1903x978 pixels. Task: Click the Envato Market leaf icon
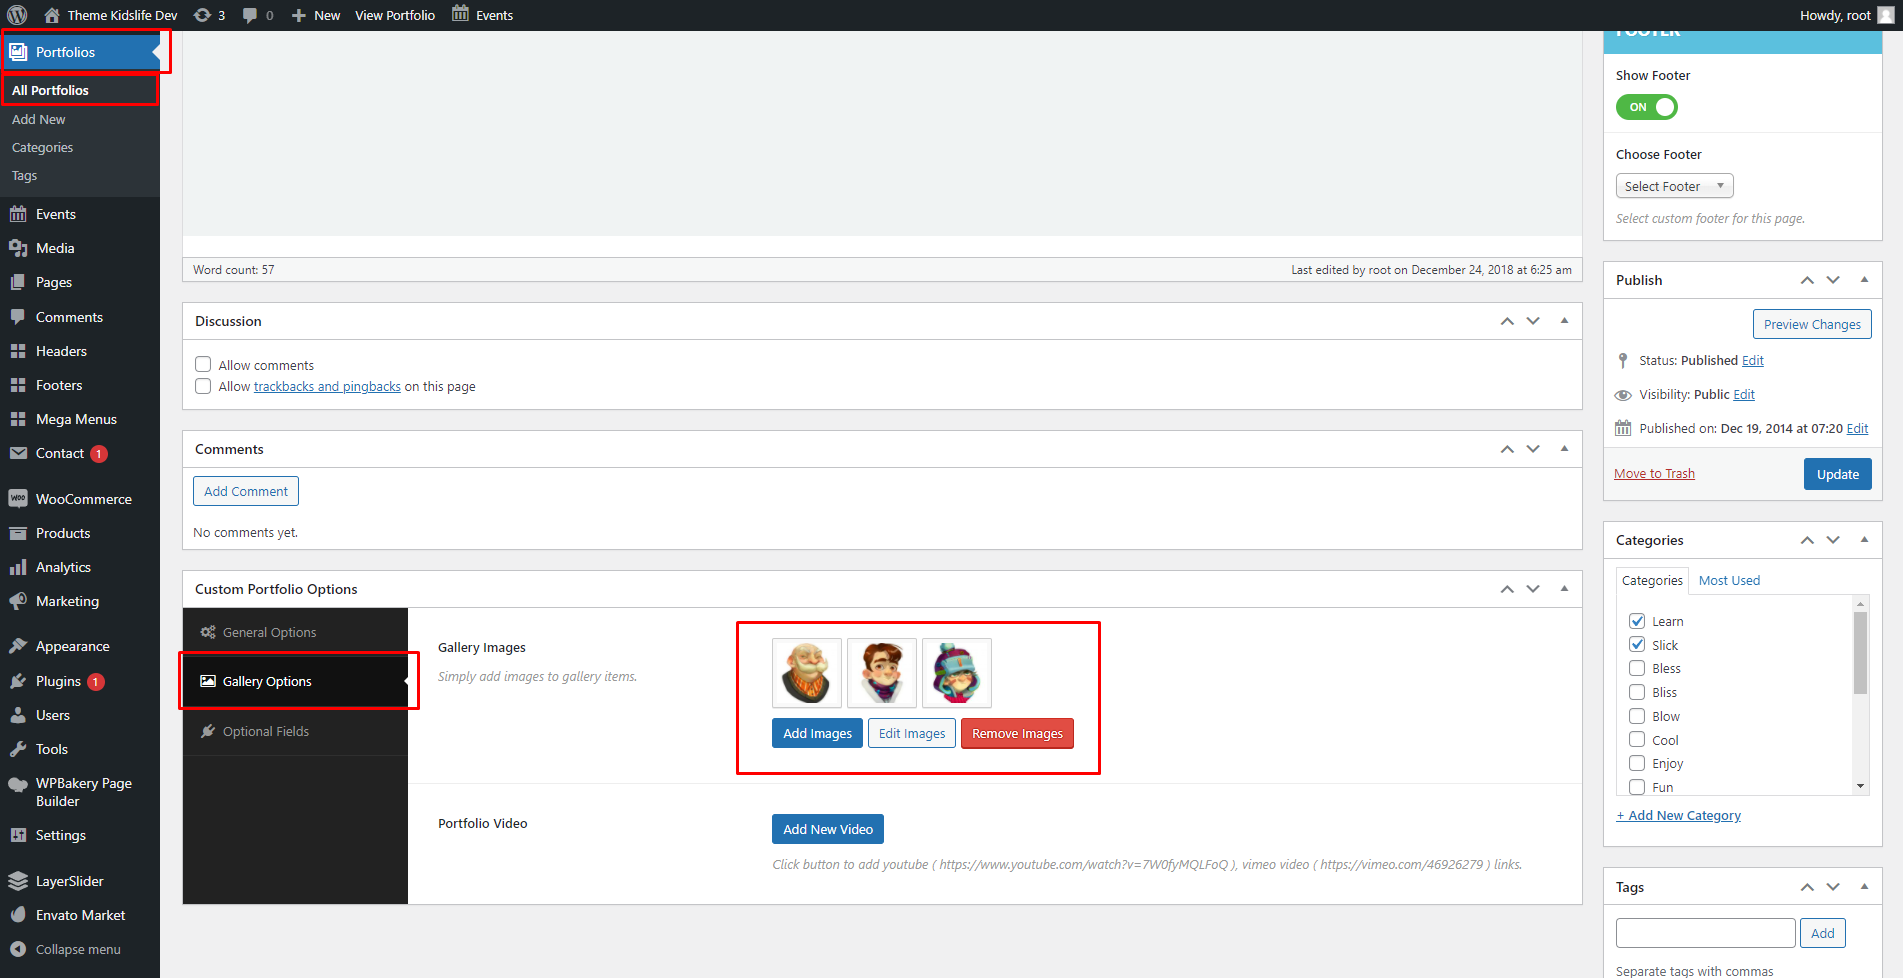[18, 915]
